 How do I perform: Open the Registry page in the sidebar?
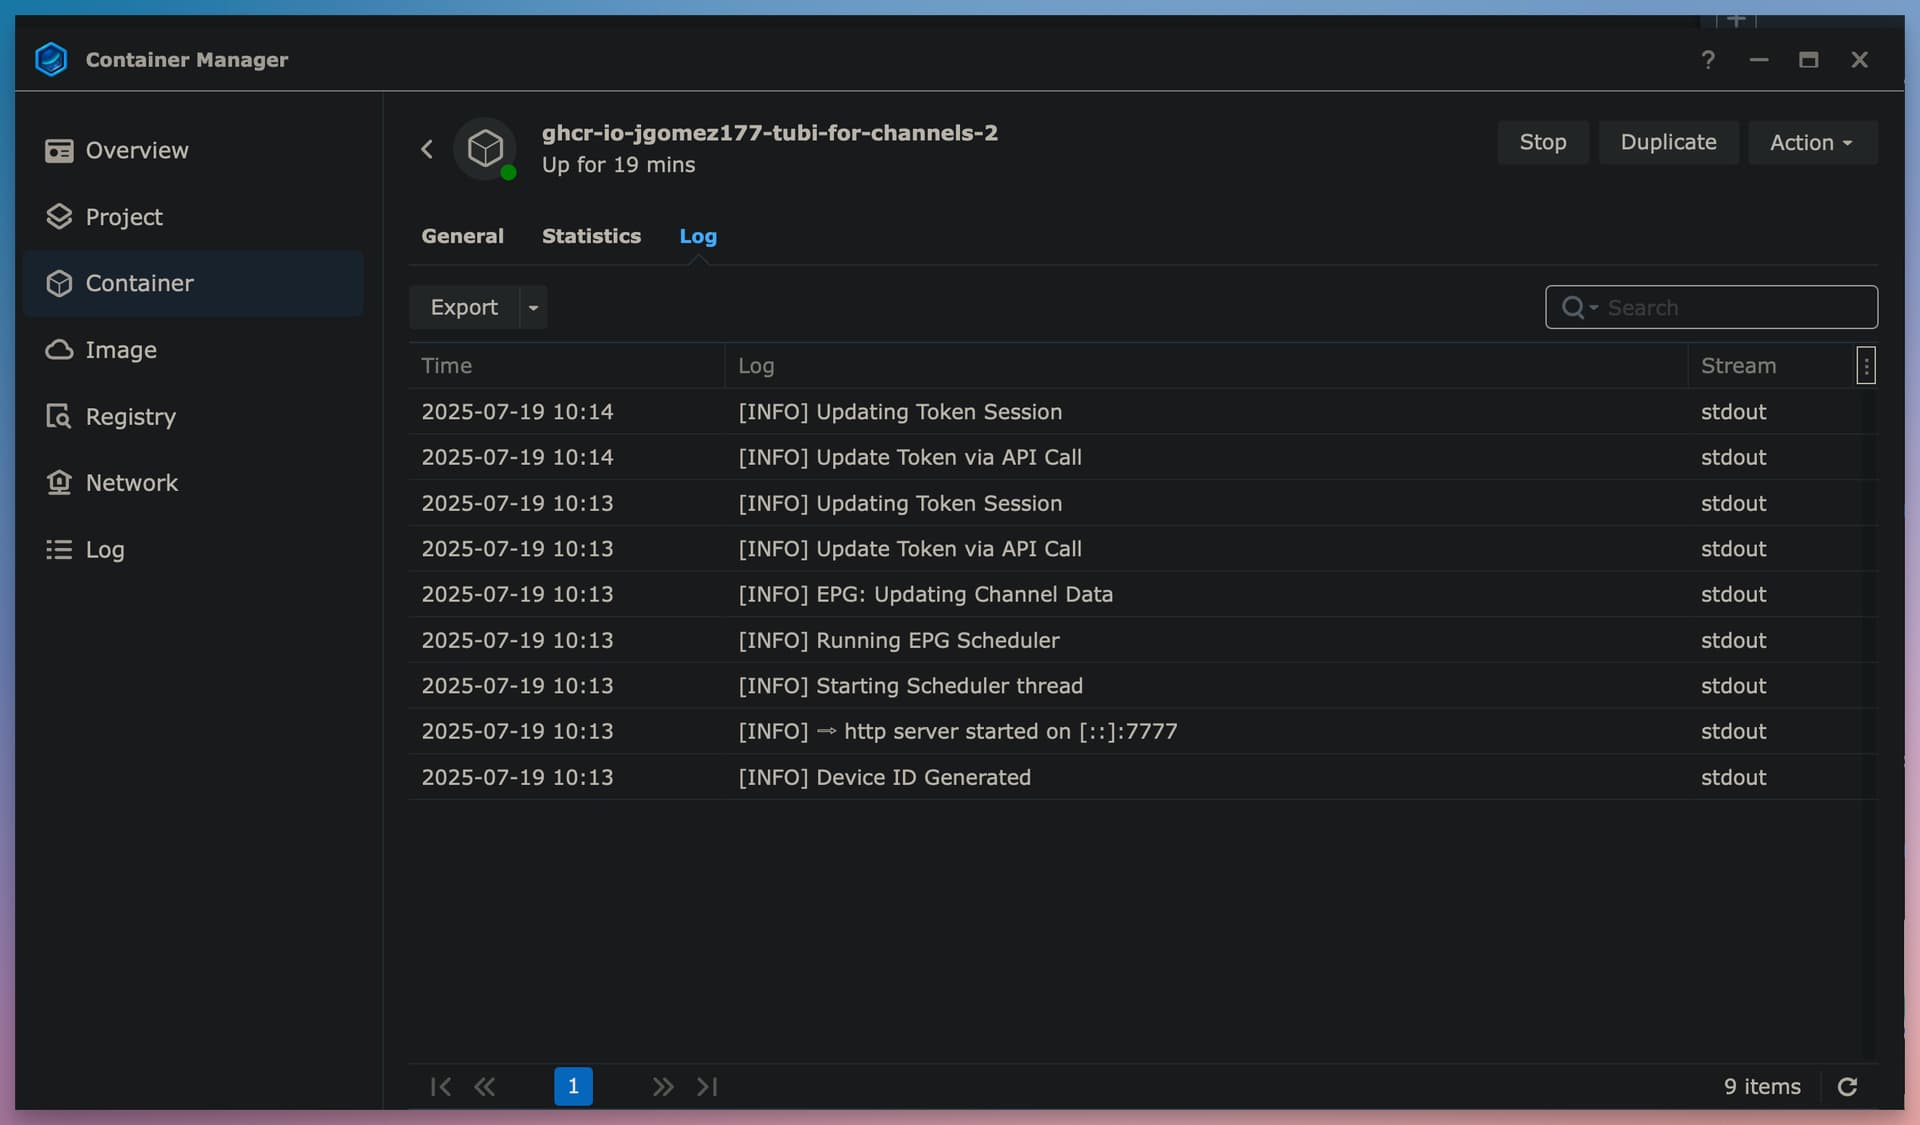(x=130, y=416)
